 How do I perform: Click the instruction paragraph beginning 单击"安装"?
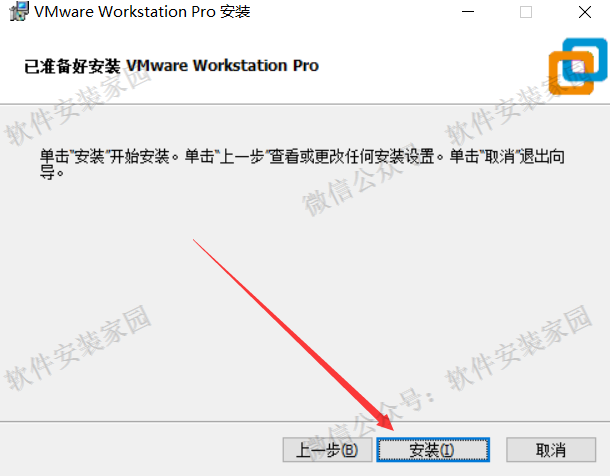[302, 163]
